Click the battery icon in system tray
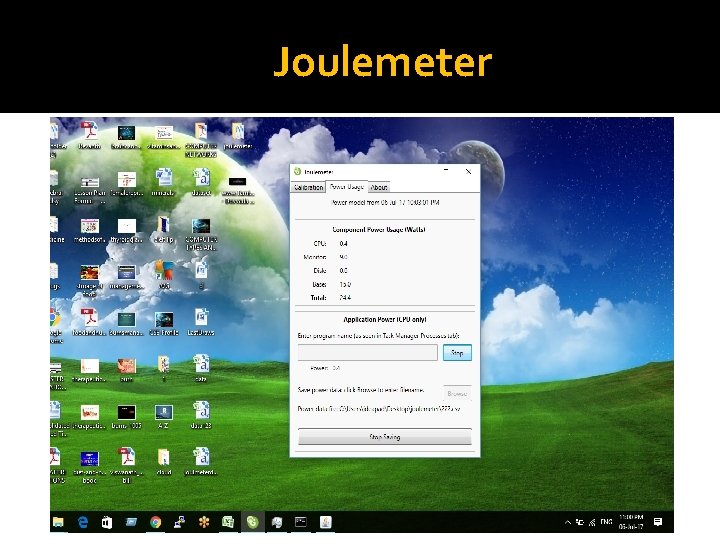 pyautogui.click(x=580, y=522)
